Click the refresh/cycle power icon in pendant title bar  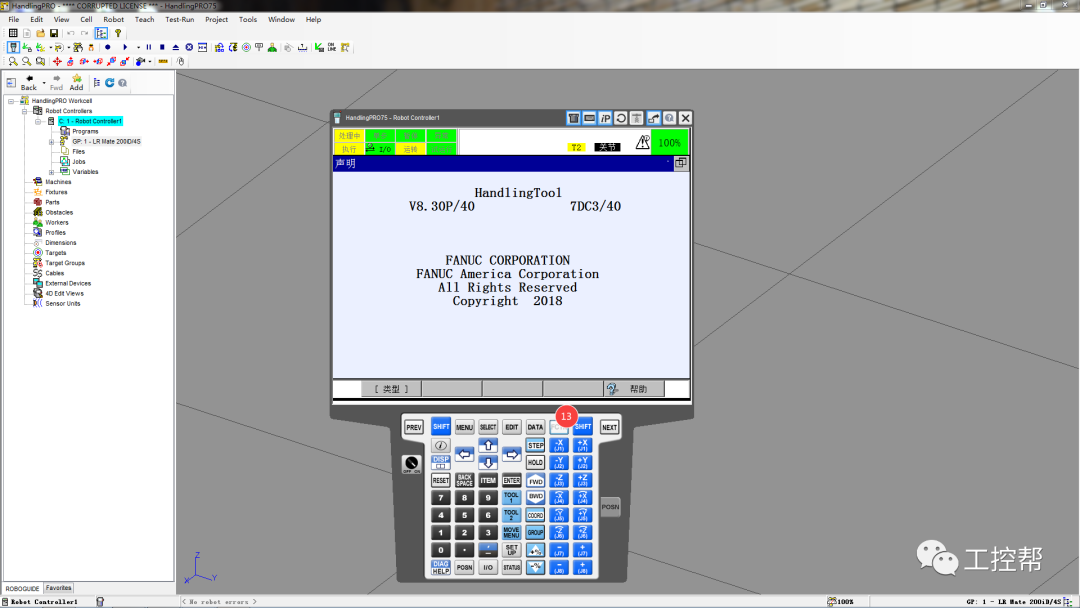coord(621,118)
